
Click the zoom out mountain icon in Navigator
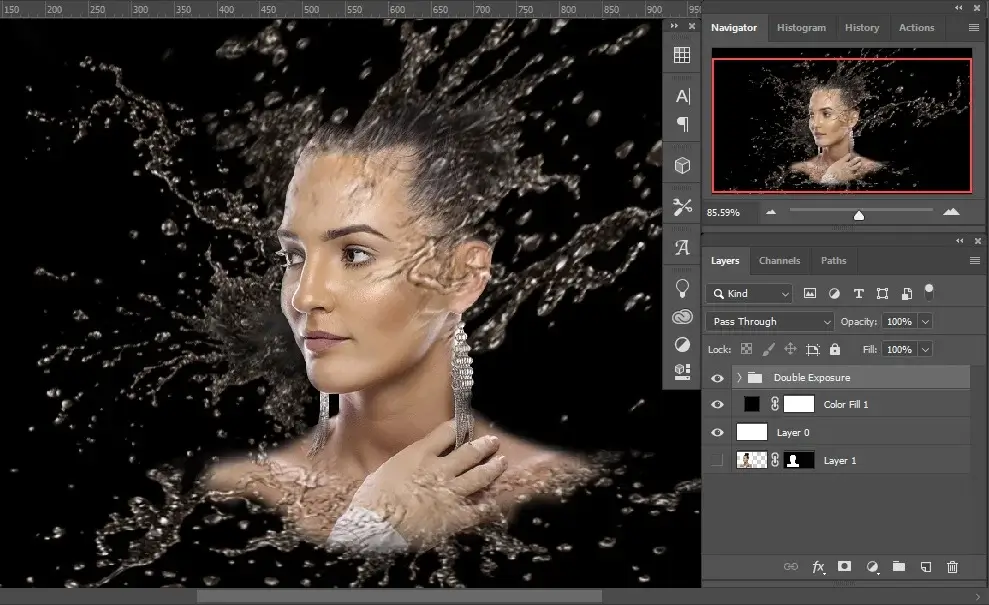tap(770, 212)
